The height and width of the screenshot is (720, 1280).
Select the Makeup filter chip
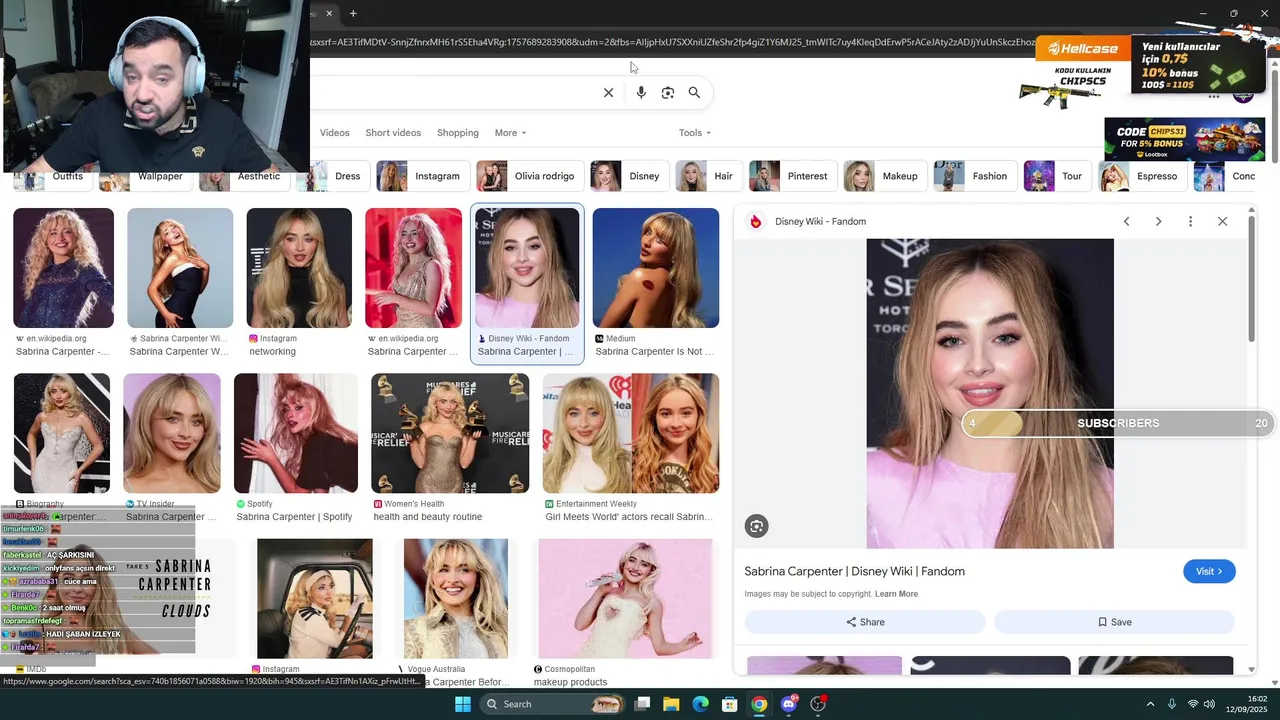tap(884, 176)
